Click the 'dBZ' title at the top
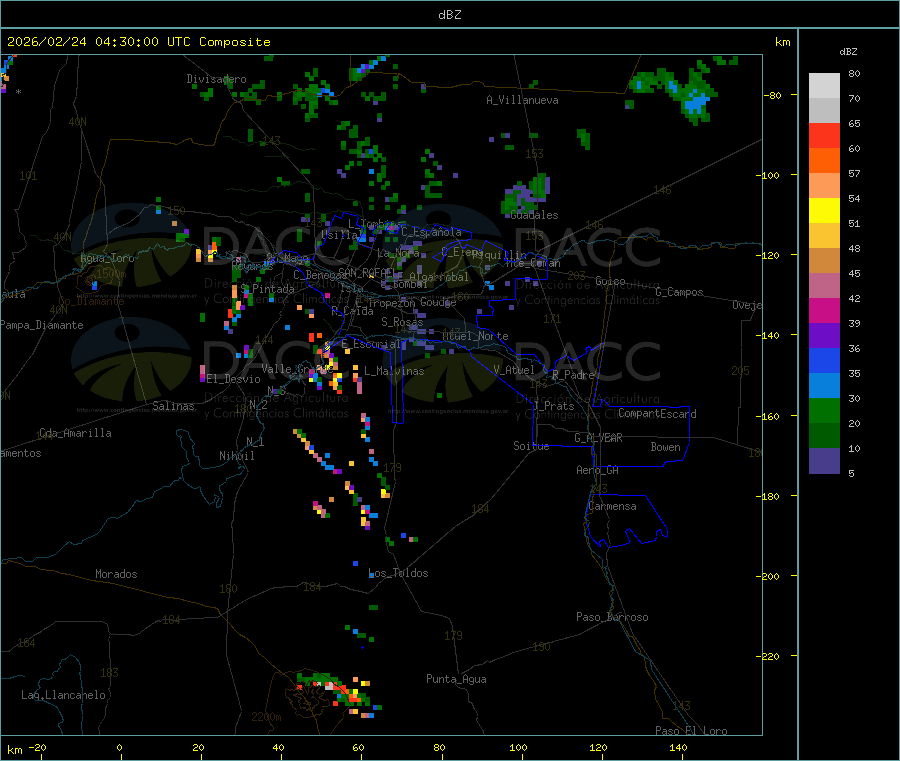This screenshot has width=900, height=761. 449,14
